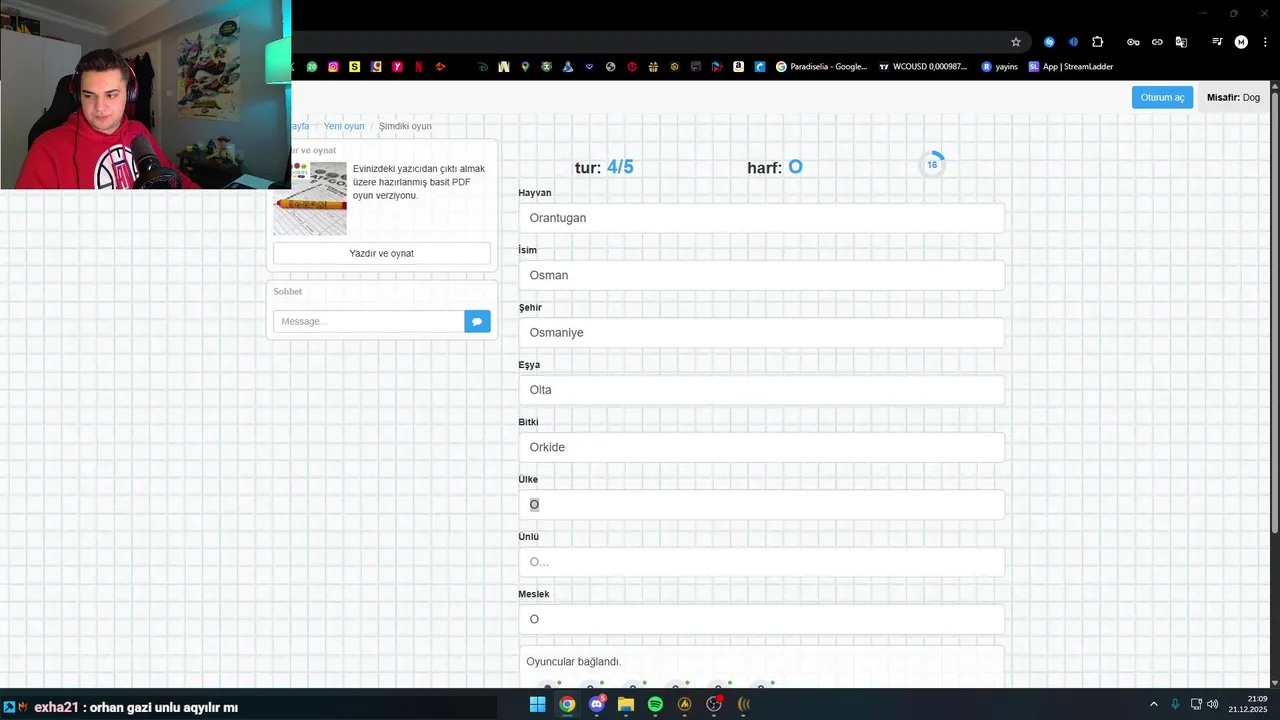Focus the Meslek input field
Viewport: 1280px width, 720px height.
click(x=761, y=619)
